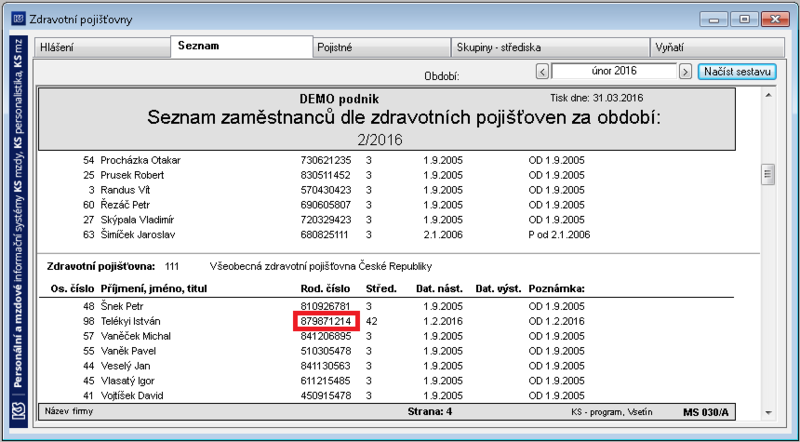Click department value 42
Image resolution: width=800 pixels, height=442 pixels.
pyautogui.click(x=371, y=321)
